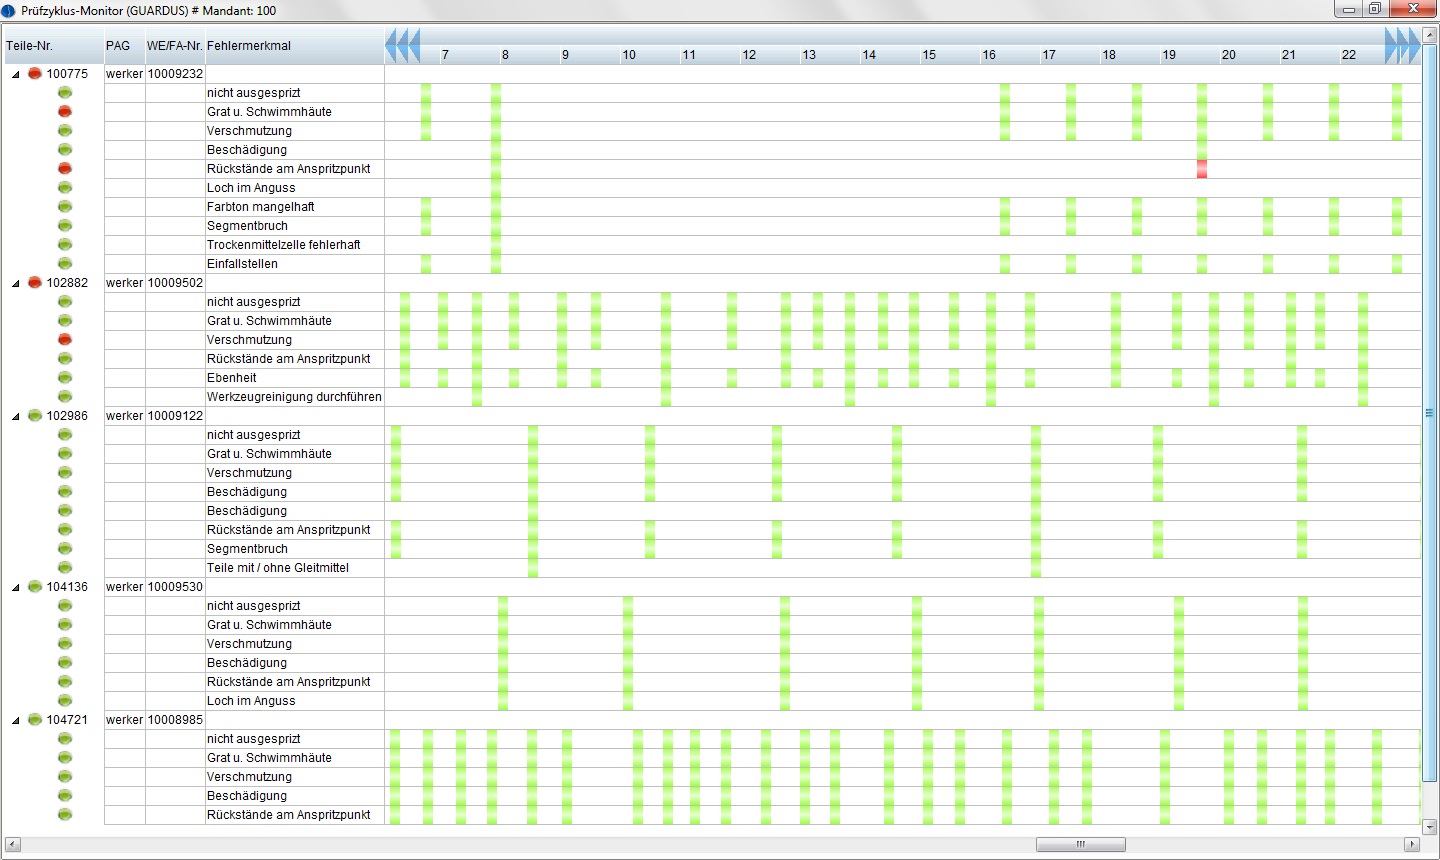Click green status icon beside part 104136

[x=35, y=587]
